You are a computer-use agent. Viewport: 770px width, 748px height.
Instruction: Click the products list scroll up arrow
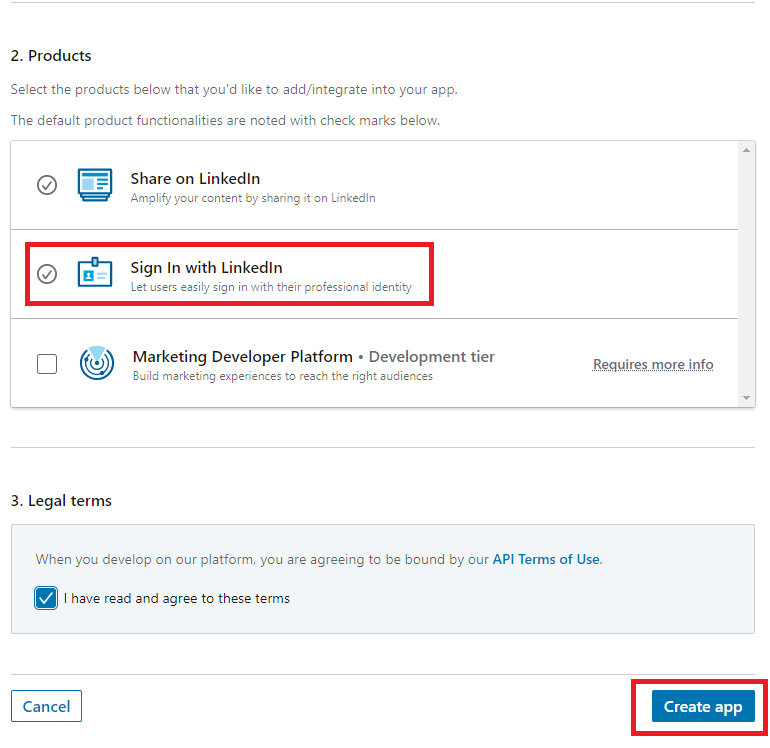[x=746, y=150]
